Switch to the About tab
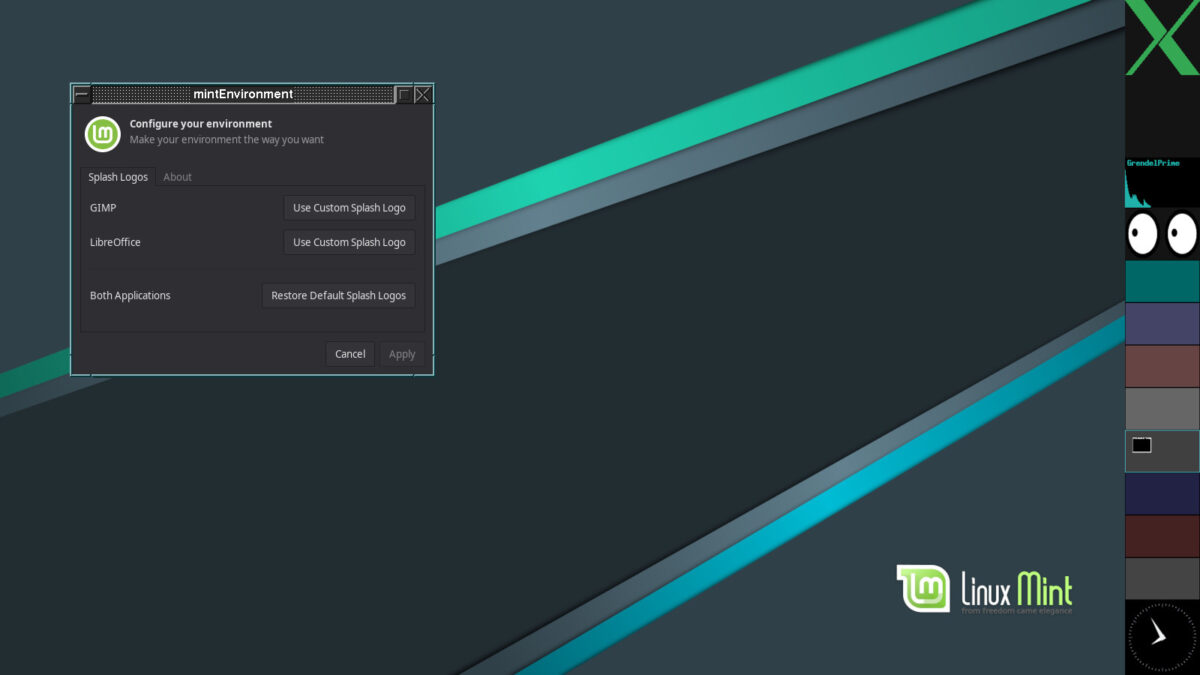The height and width of the screenshot is (675, 1200). 177,176
